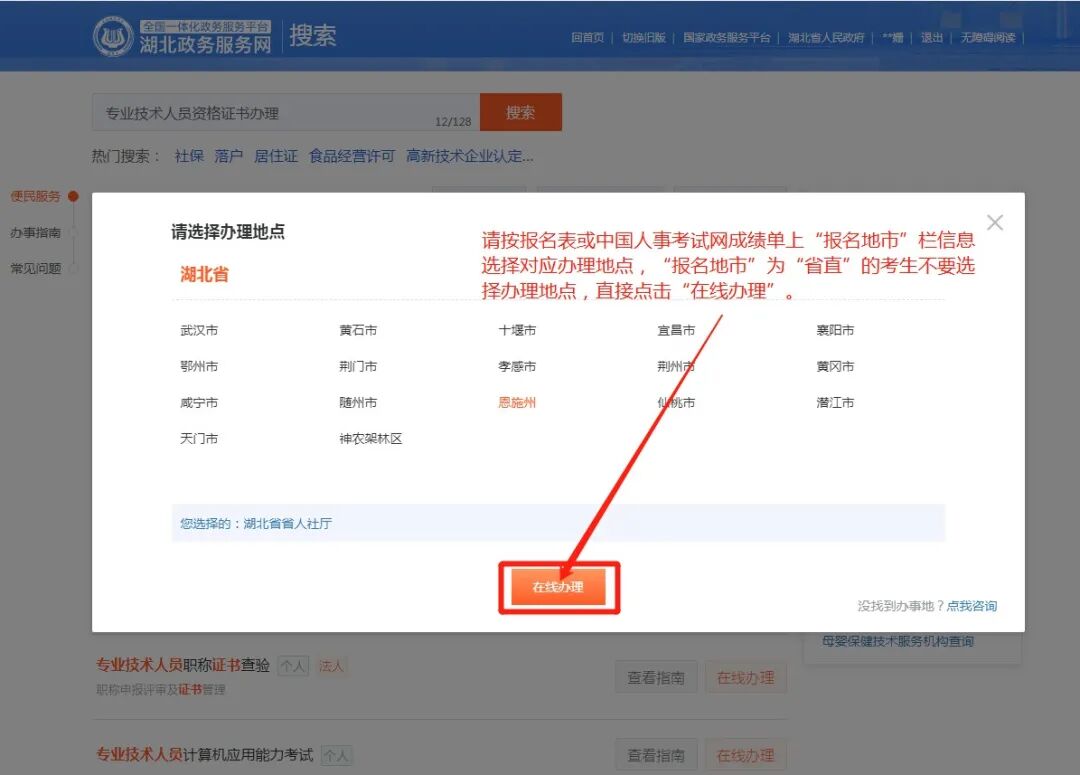Click 退出 to log out

coord(932,38)
